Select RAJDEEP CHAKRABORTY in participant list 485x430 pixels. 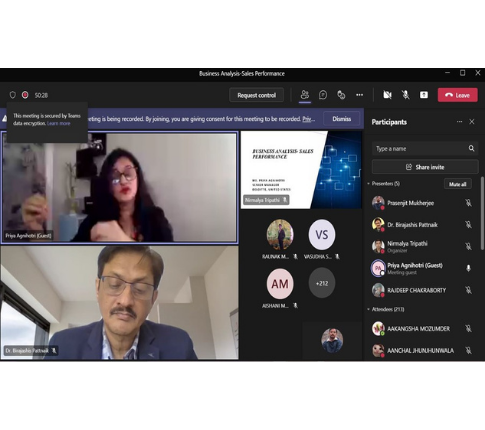coord(423,290)
